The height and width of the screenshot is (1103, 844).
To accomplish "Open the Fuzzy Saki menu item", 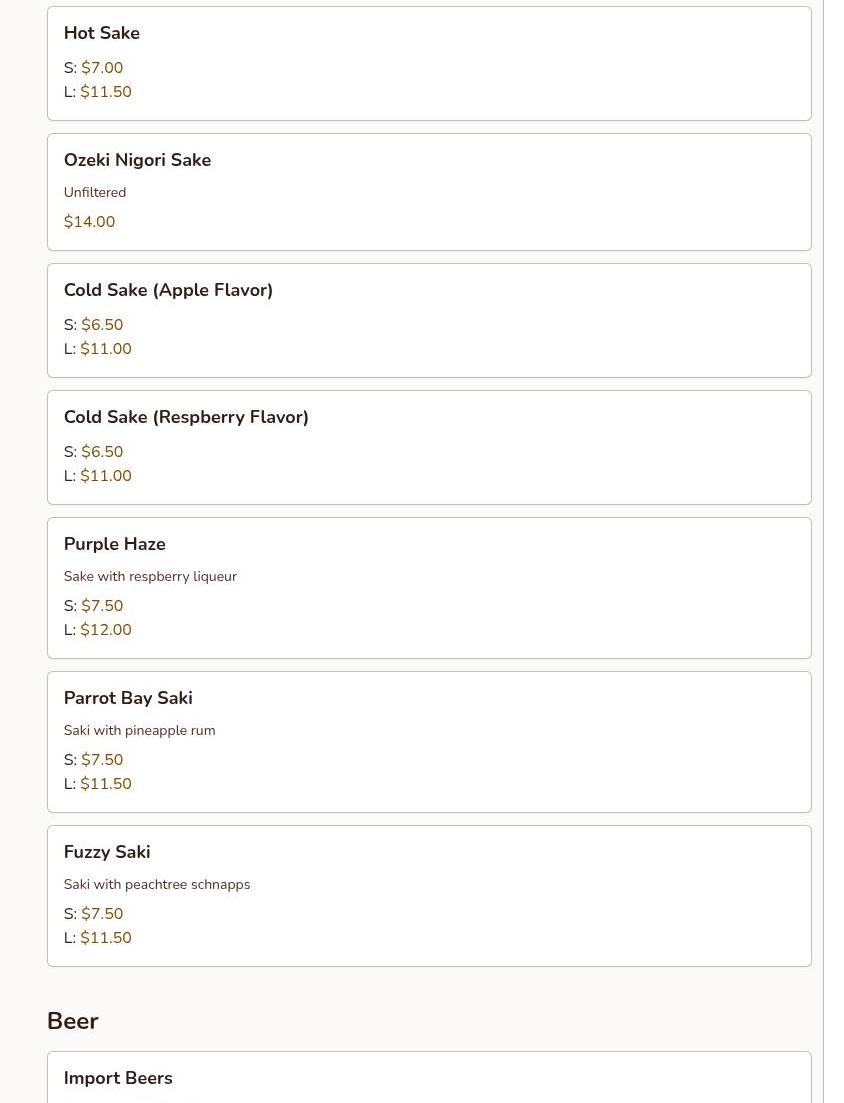I will 107,852.
